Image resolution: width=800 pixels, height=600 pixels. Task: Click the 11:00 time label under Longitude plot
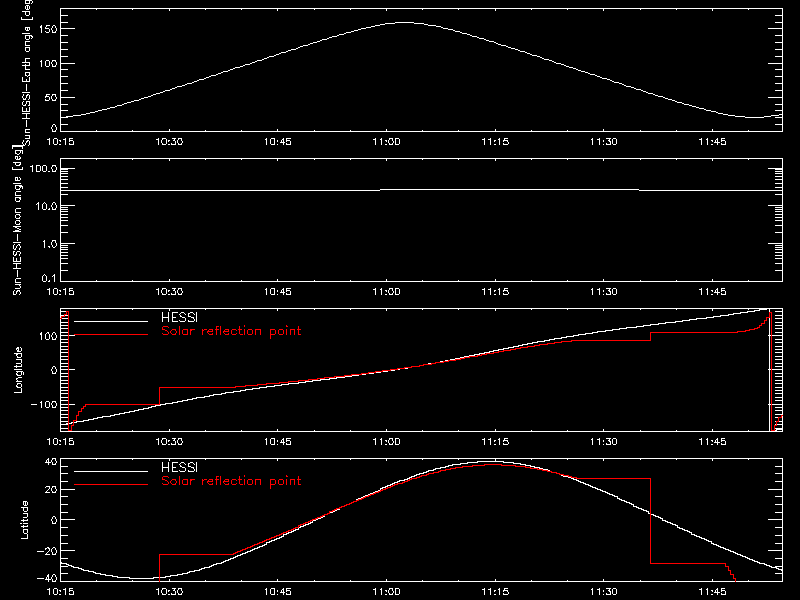pos(387,442)
